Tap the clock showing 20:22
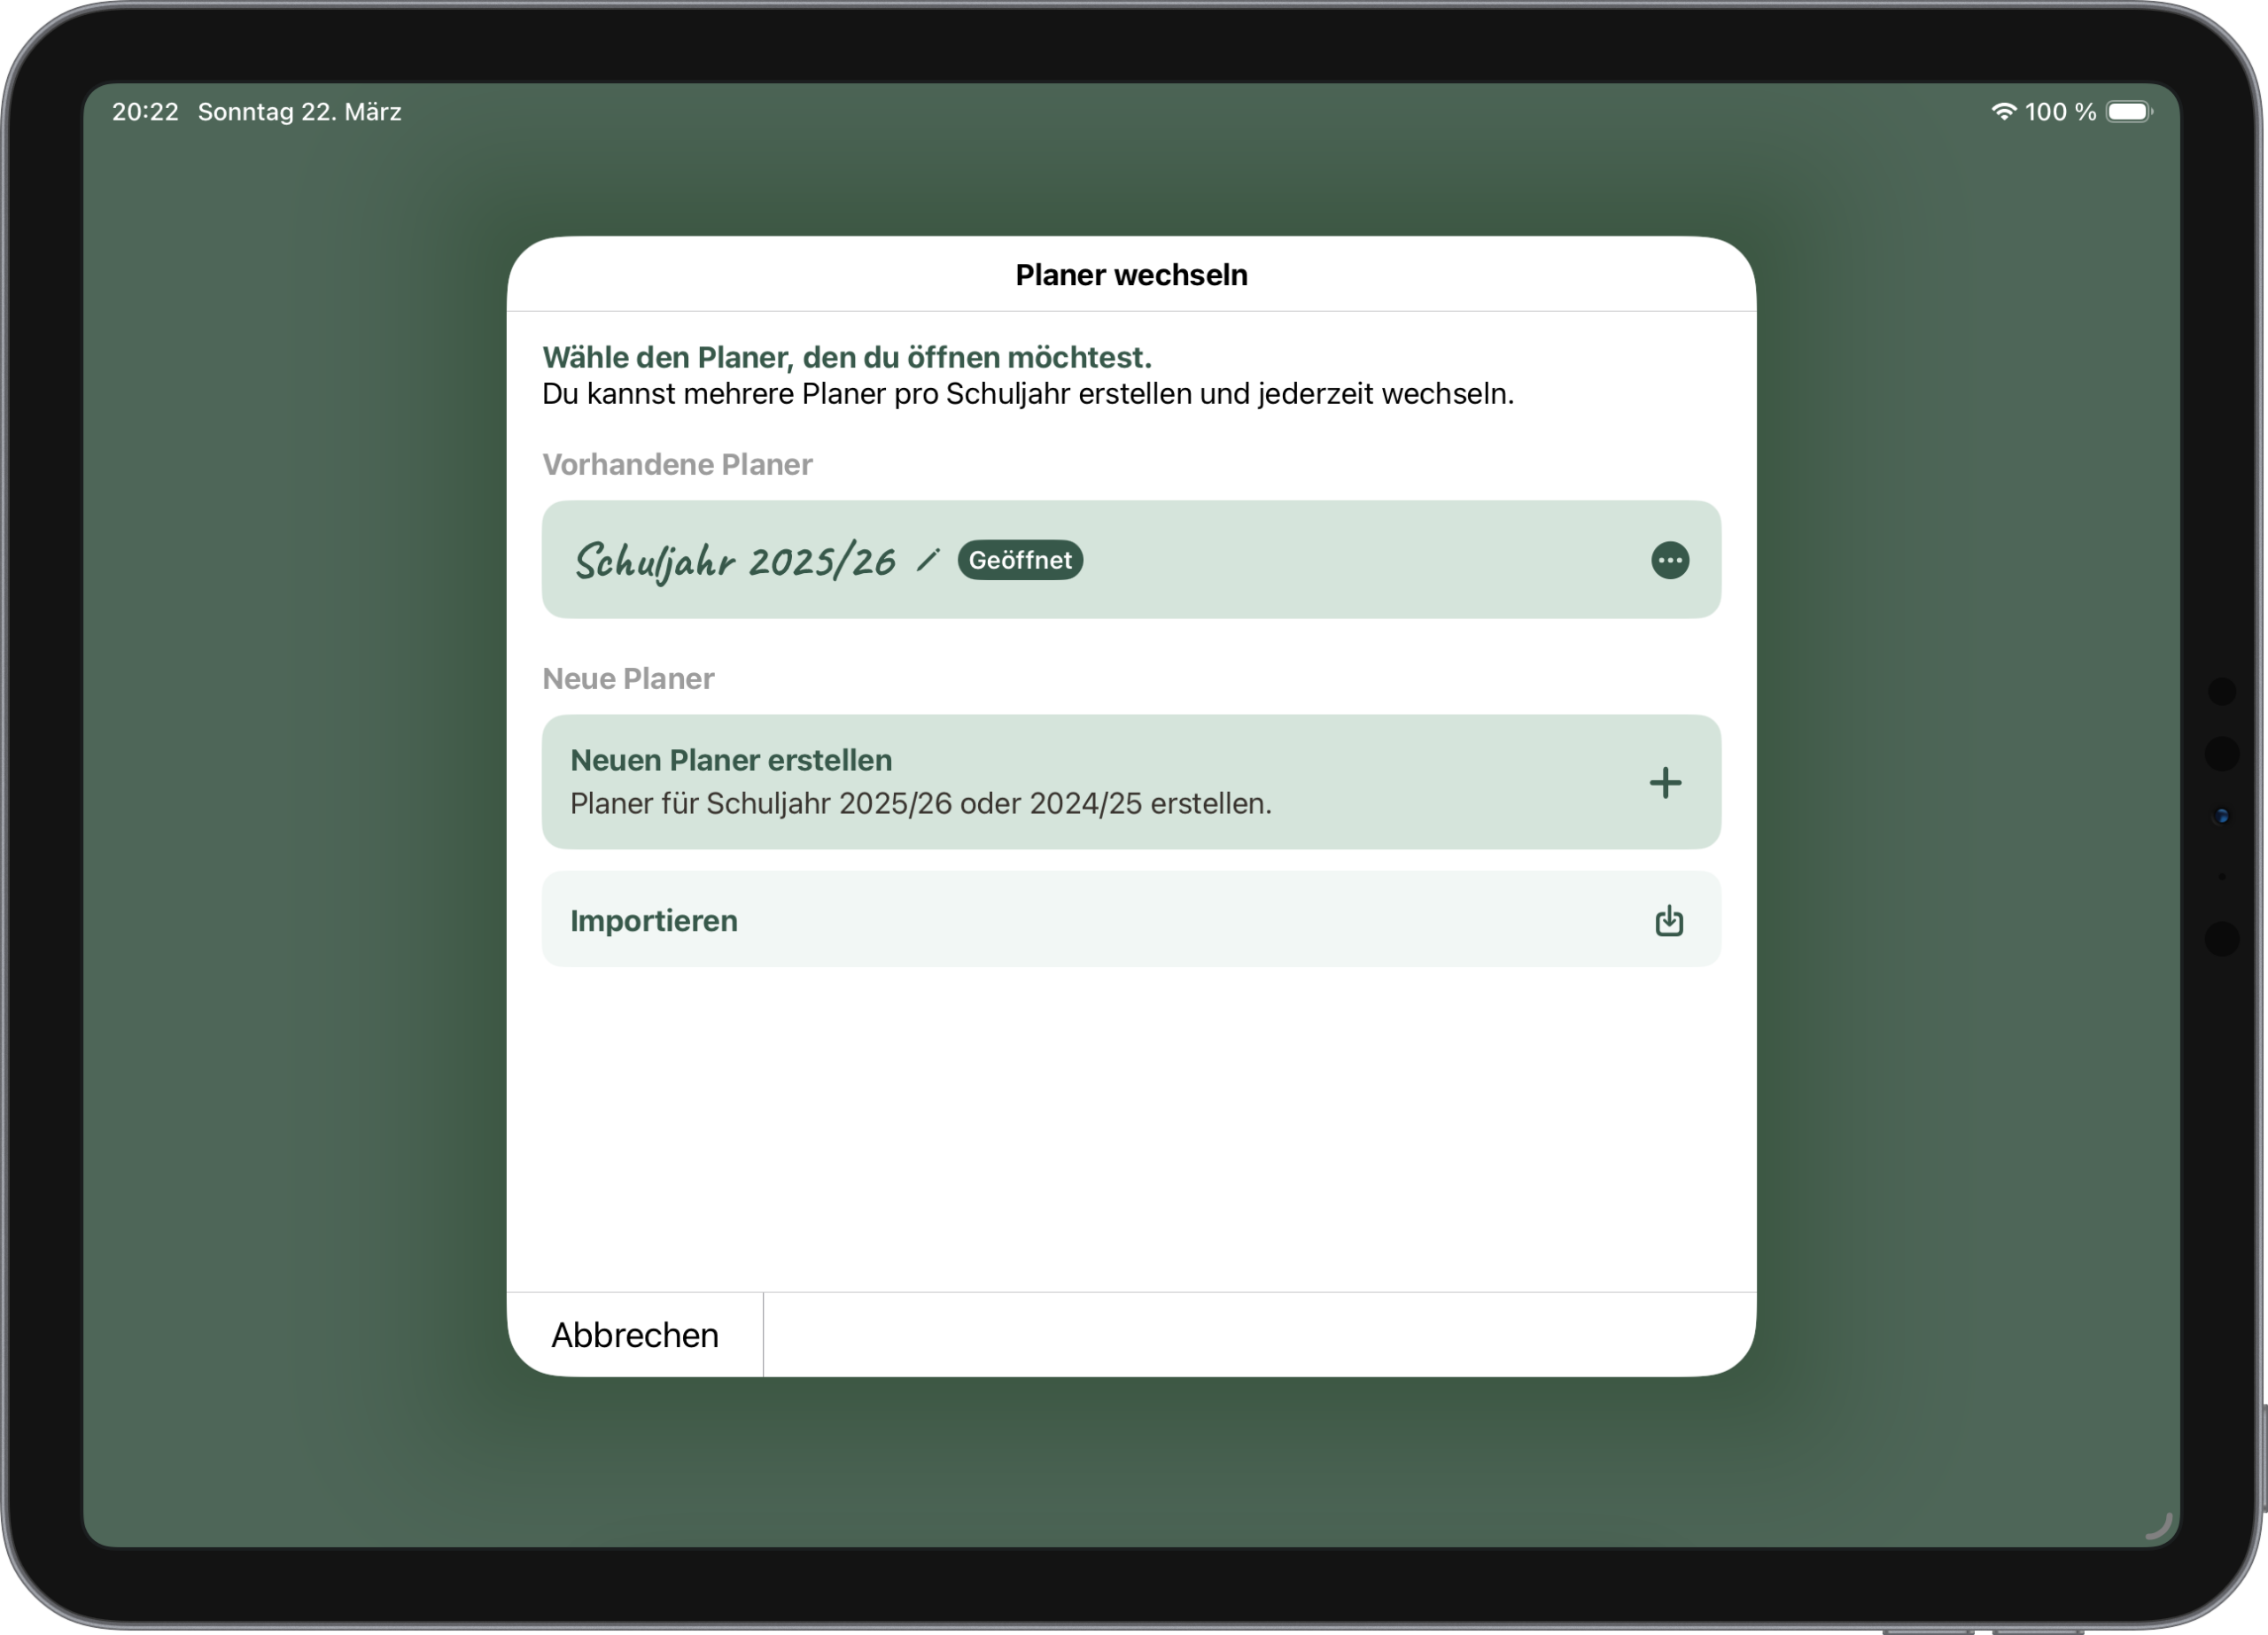The width and height of the screenshot is (2268, 1635). (x=145, y=112)
